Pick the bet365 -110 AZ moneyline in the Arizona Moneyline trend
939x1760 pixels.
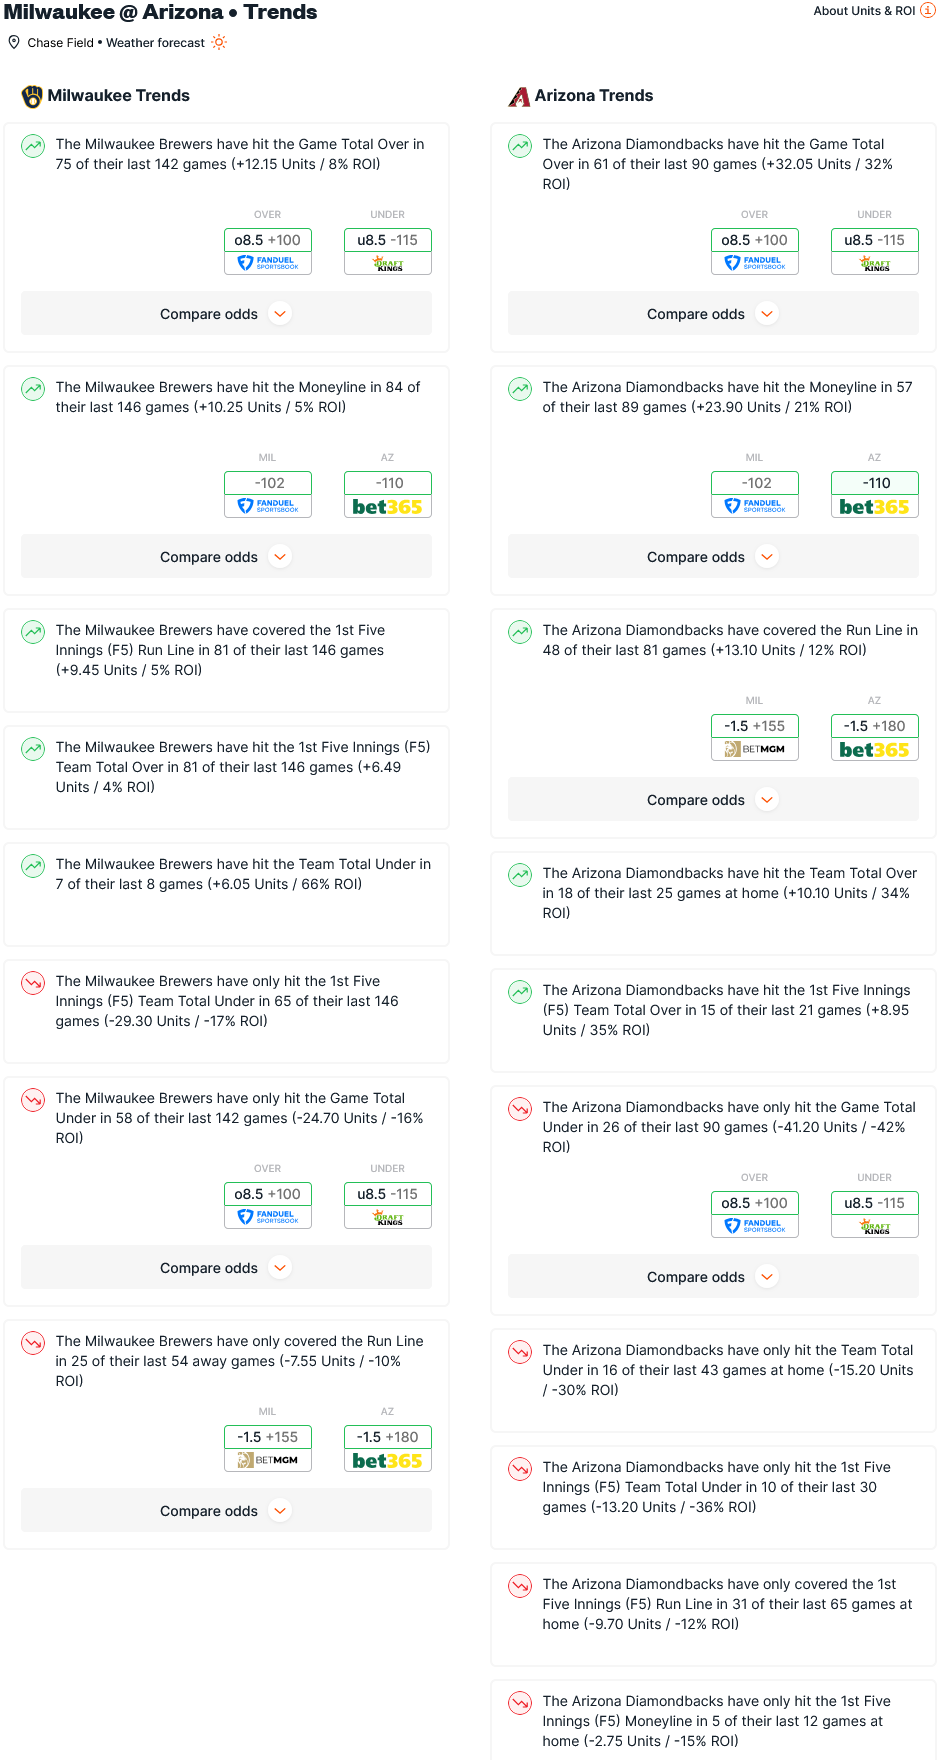click(874, 494)
